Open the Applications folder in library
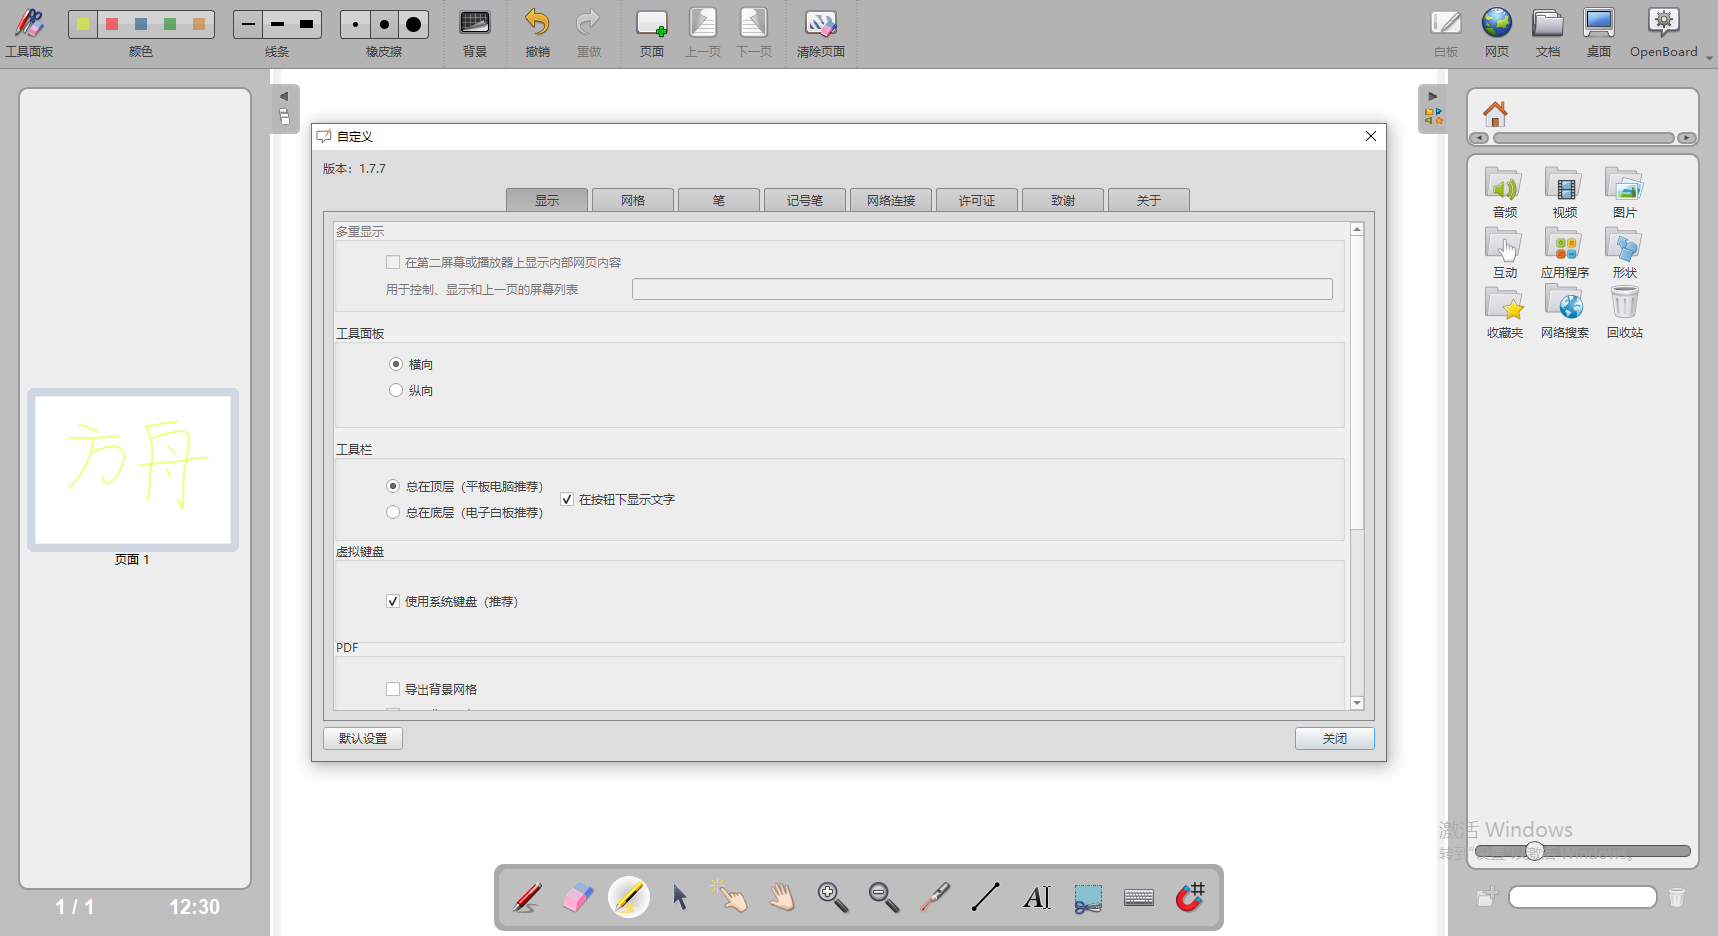Image resolution: width=1718 pixels, height=936 pixels. 1564,252
